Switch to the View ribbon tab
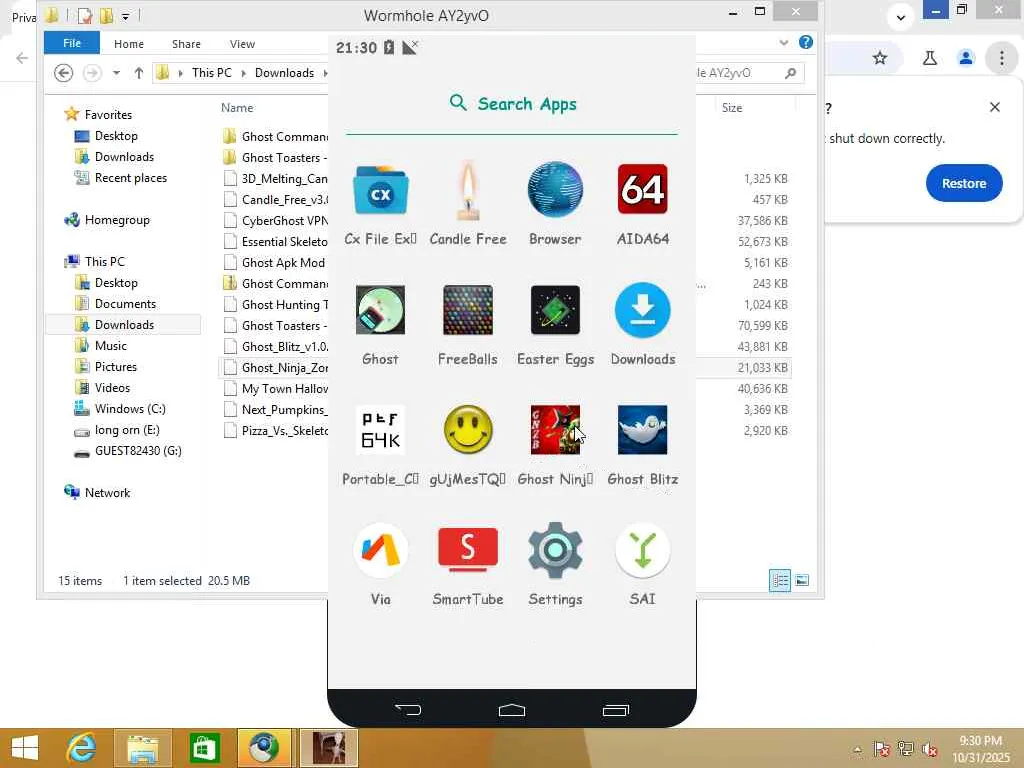The width and height of the screenshot is (1024, 768). [242, 44]
